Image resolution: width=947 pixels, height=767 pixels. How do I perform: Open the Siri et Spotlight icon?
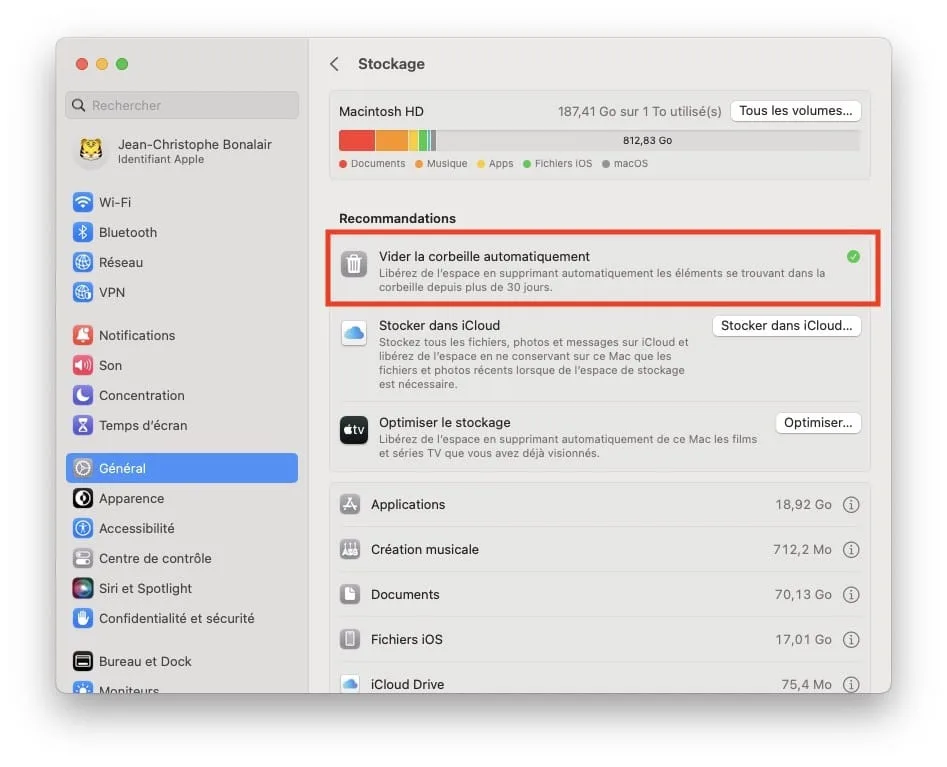point(83,588)
